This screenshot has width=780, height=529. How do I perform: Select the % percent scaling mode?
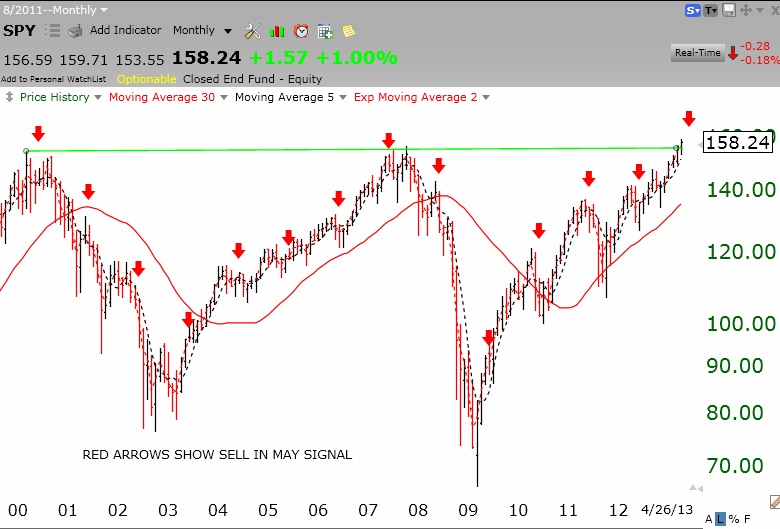(x=734, y=520)
